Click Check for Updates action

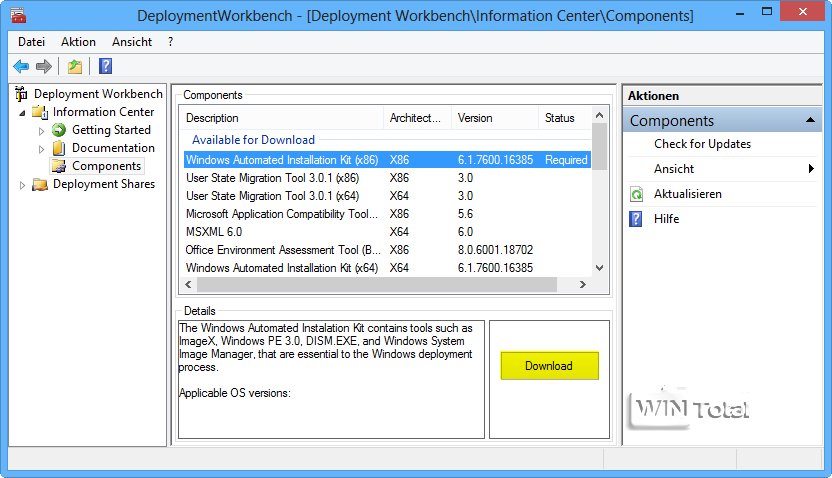click(x=702, y=144)
